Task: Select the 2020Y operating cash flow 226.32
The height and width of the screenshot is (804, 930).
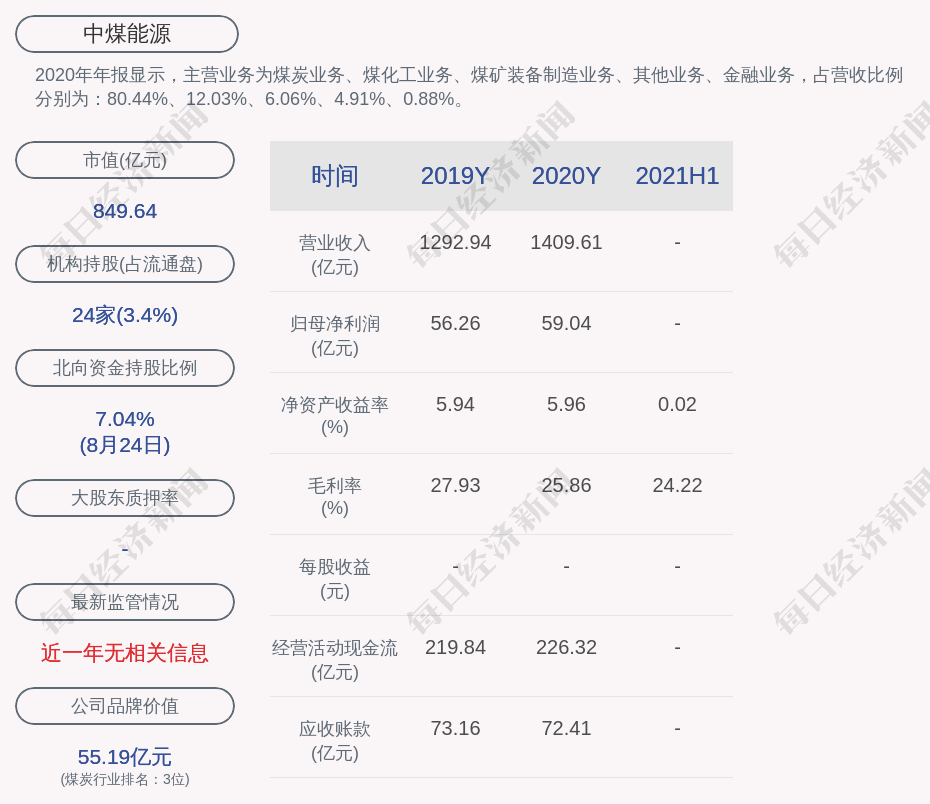Action: (x=566, y=647)
